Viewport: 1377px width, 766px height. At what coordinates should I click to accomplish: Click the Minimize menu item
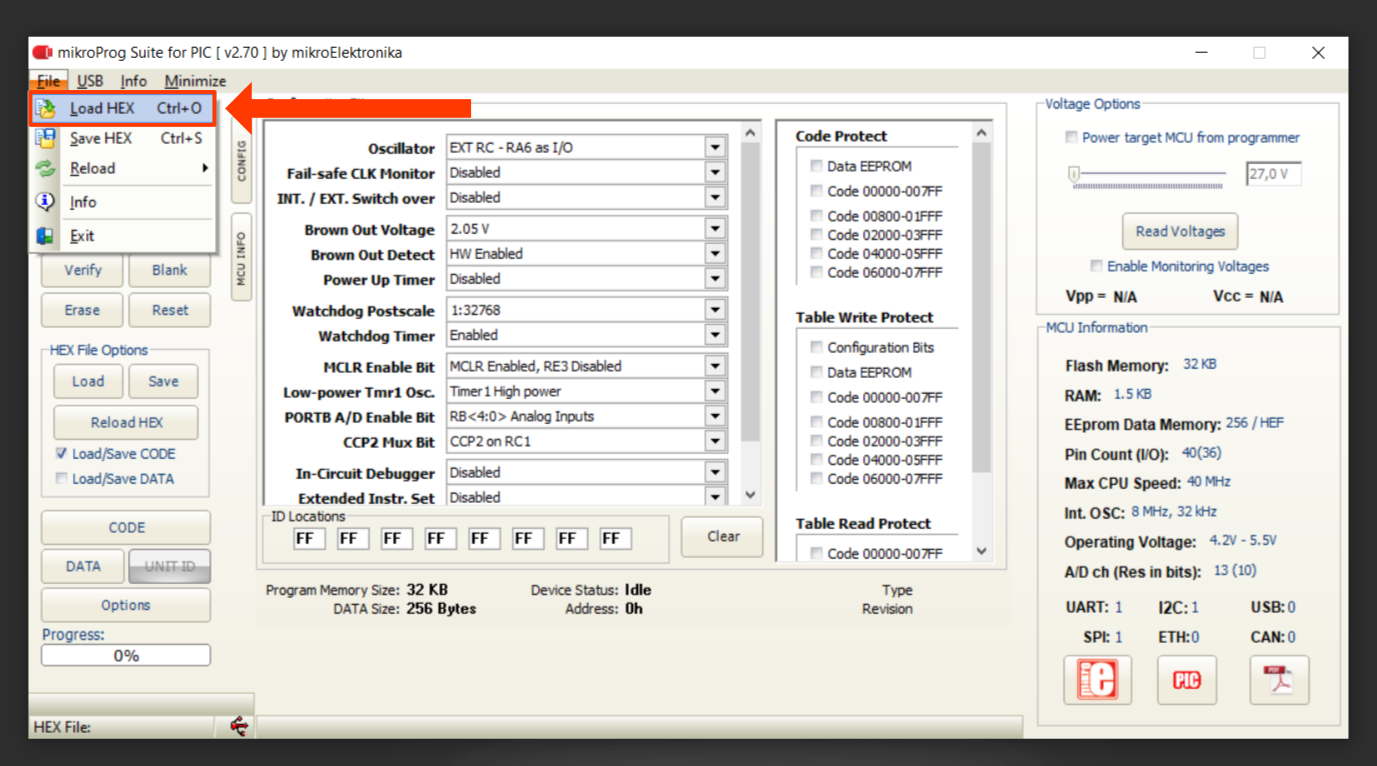195,81
